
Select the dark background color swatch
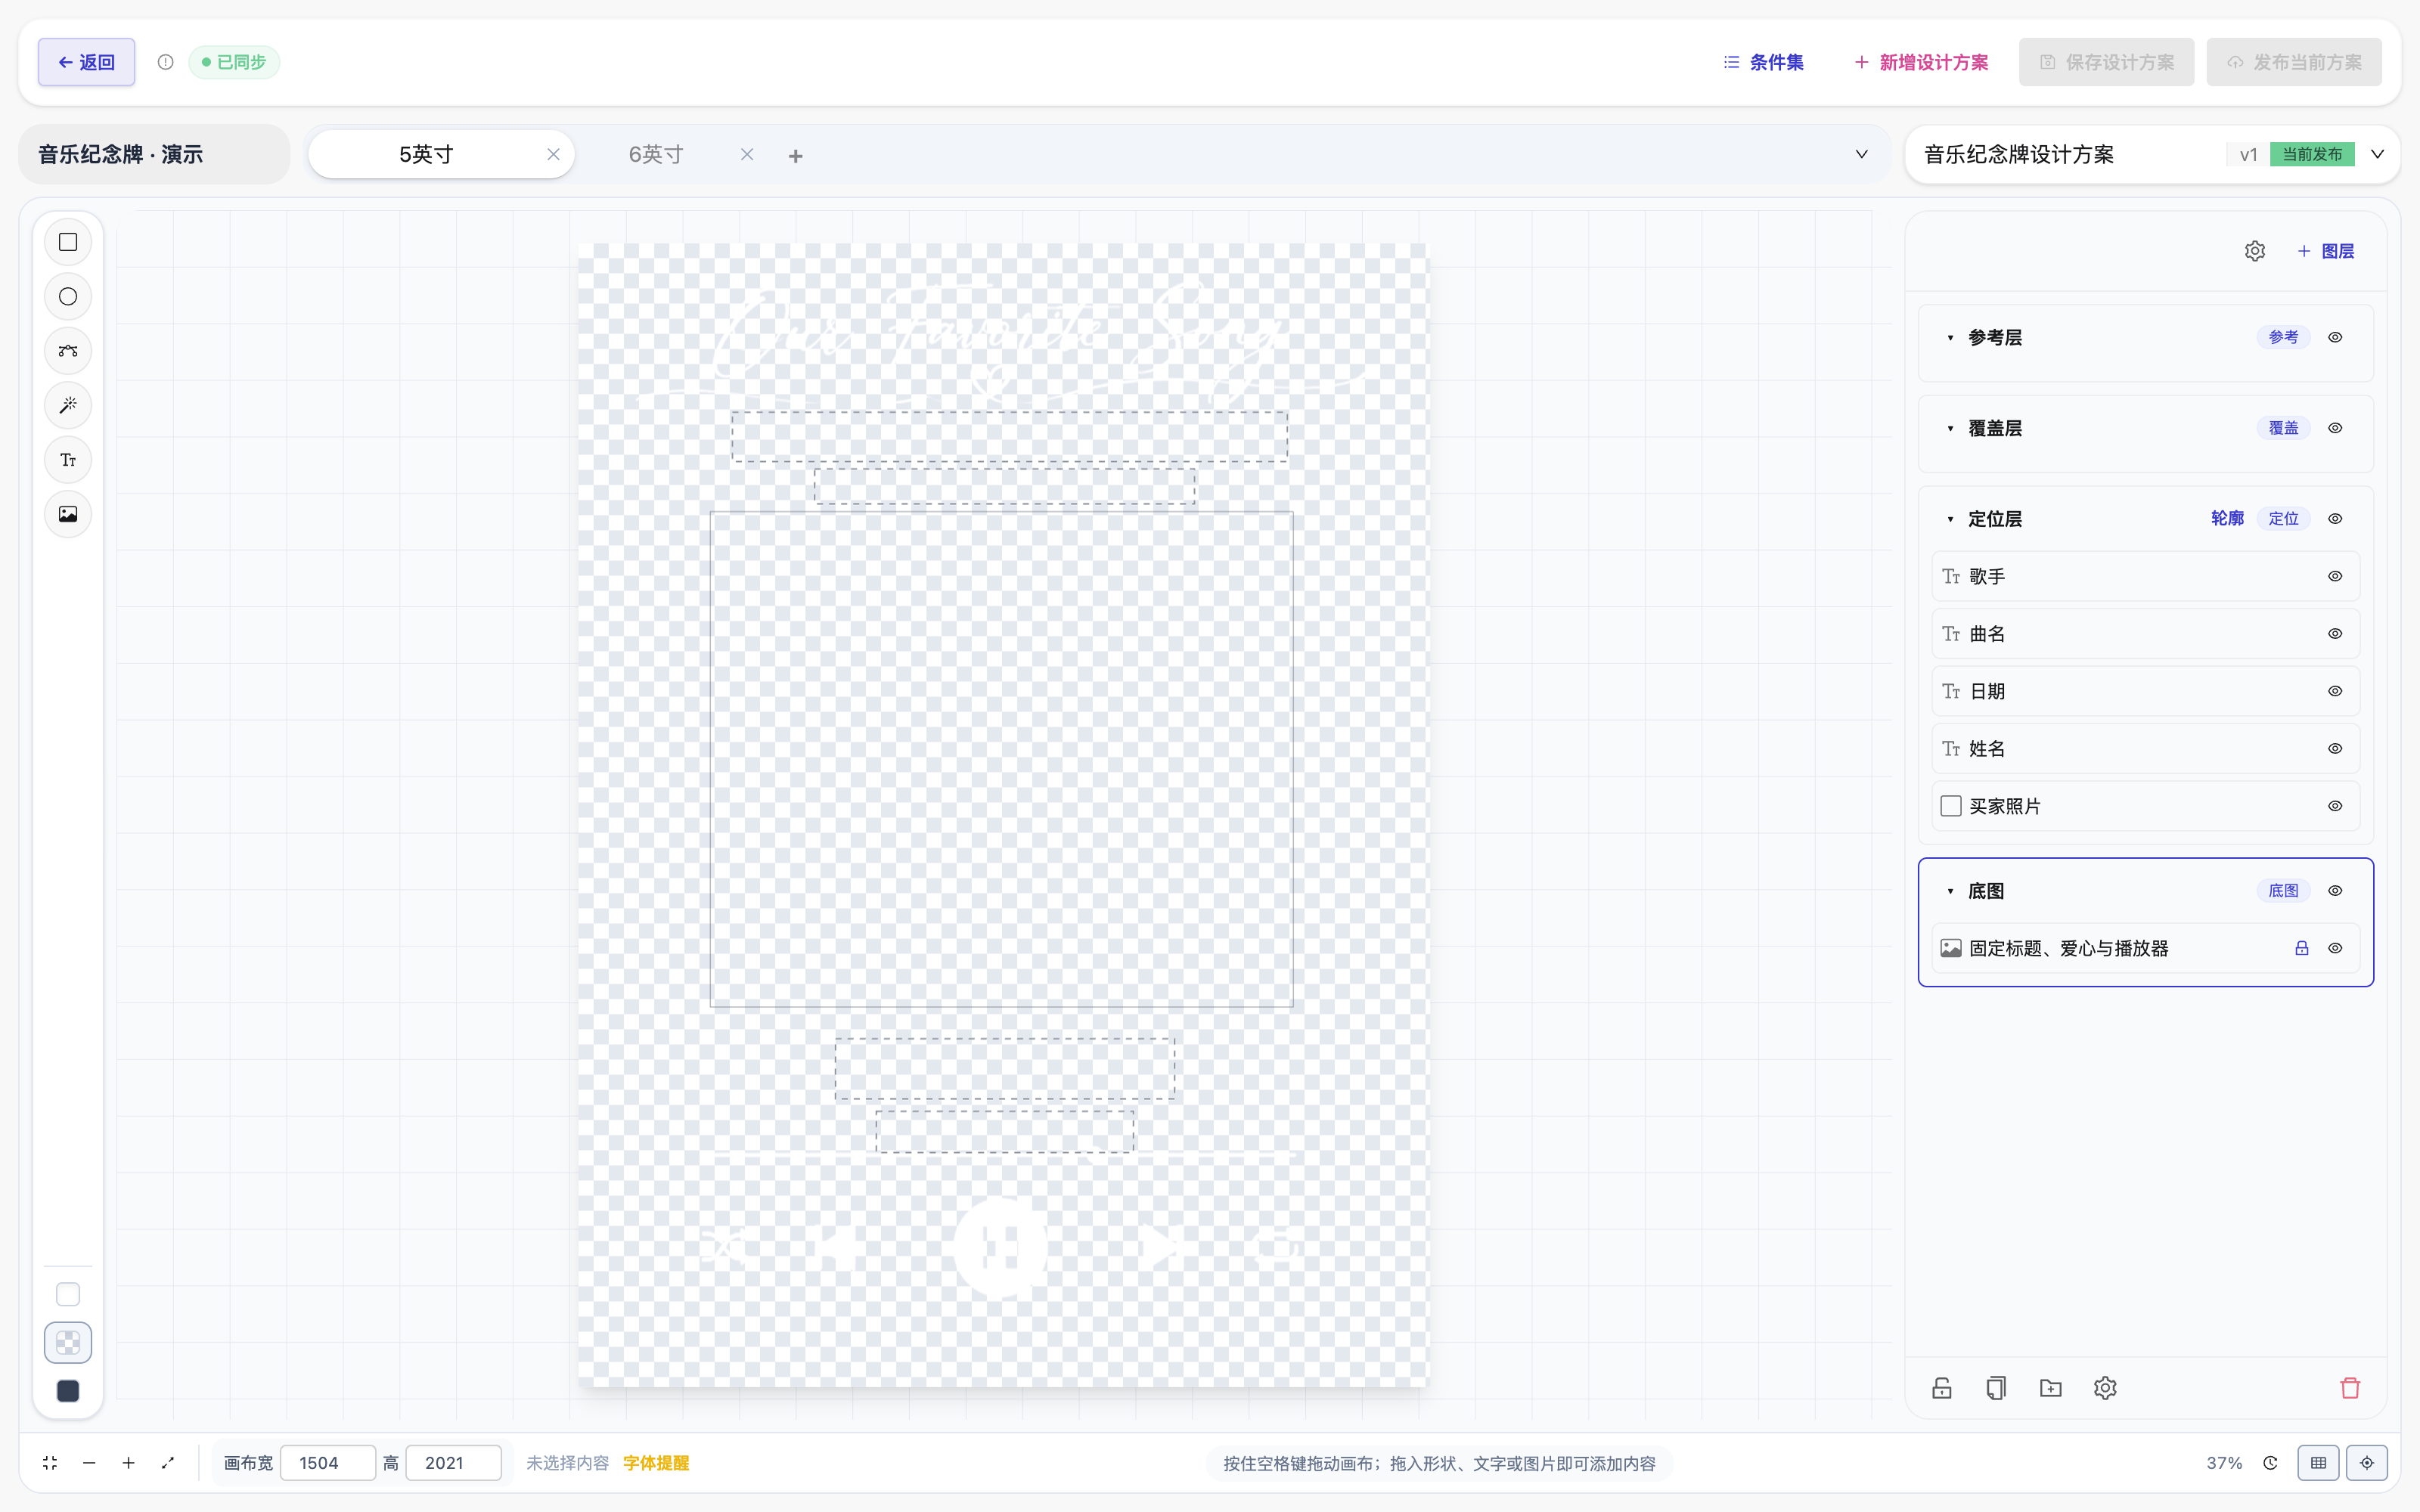pos(68,1391)
